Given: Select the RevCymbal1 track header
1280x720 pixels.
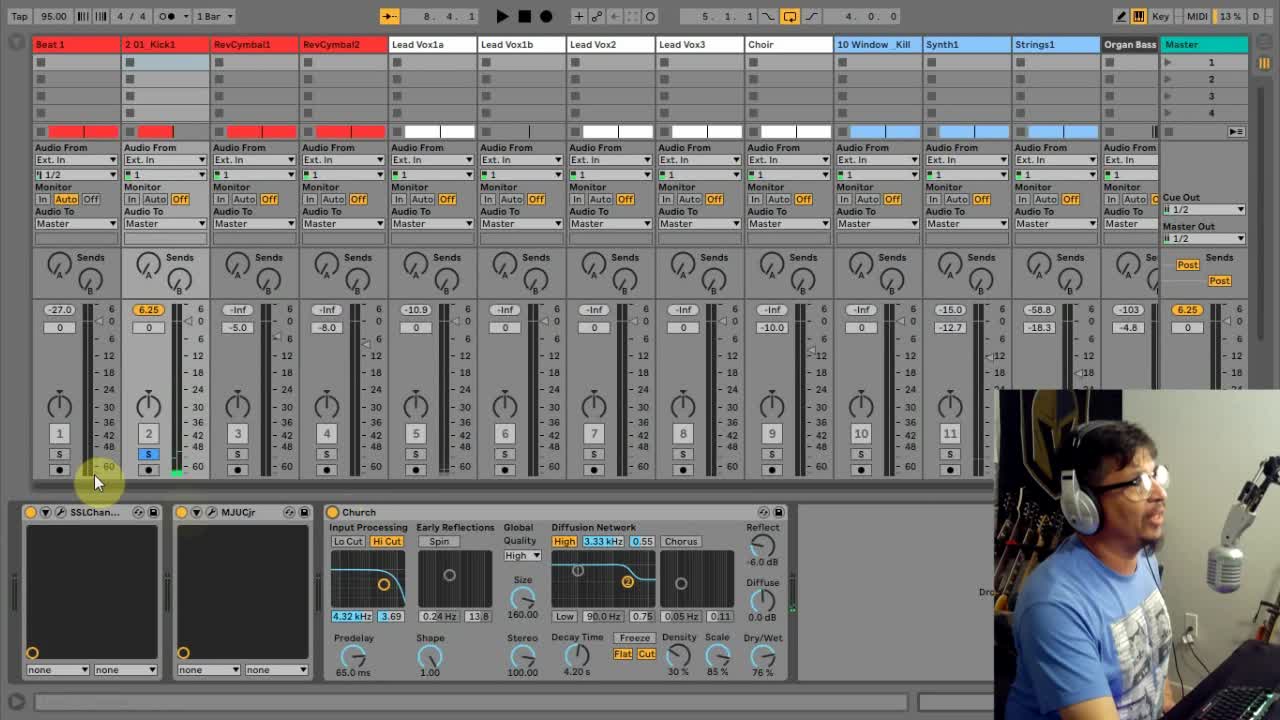Looking at the screenshot, I should 254,45.
